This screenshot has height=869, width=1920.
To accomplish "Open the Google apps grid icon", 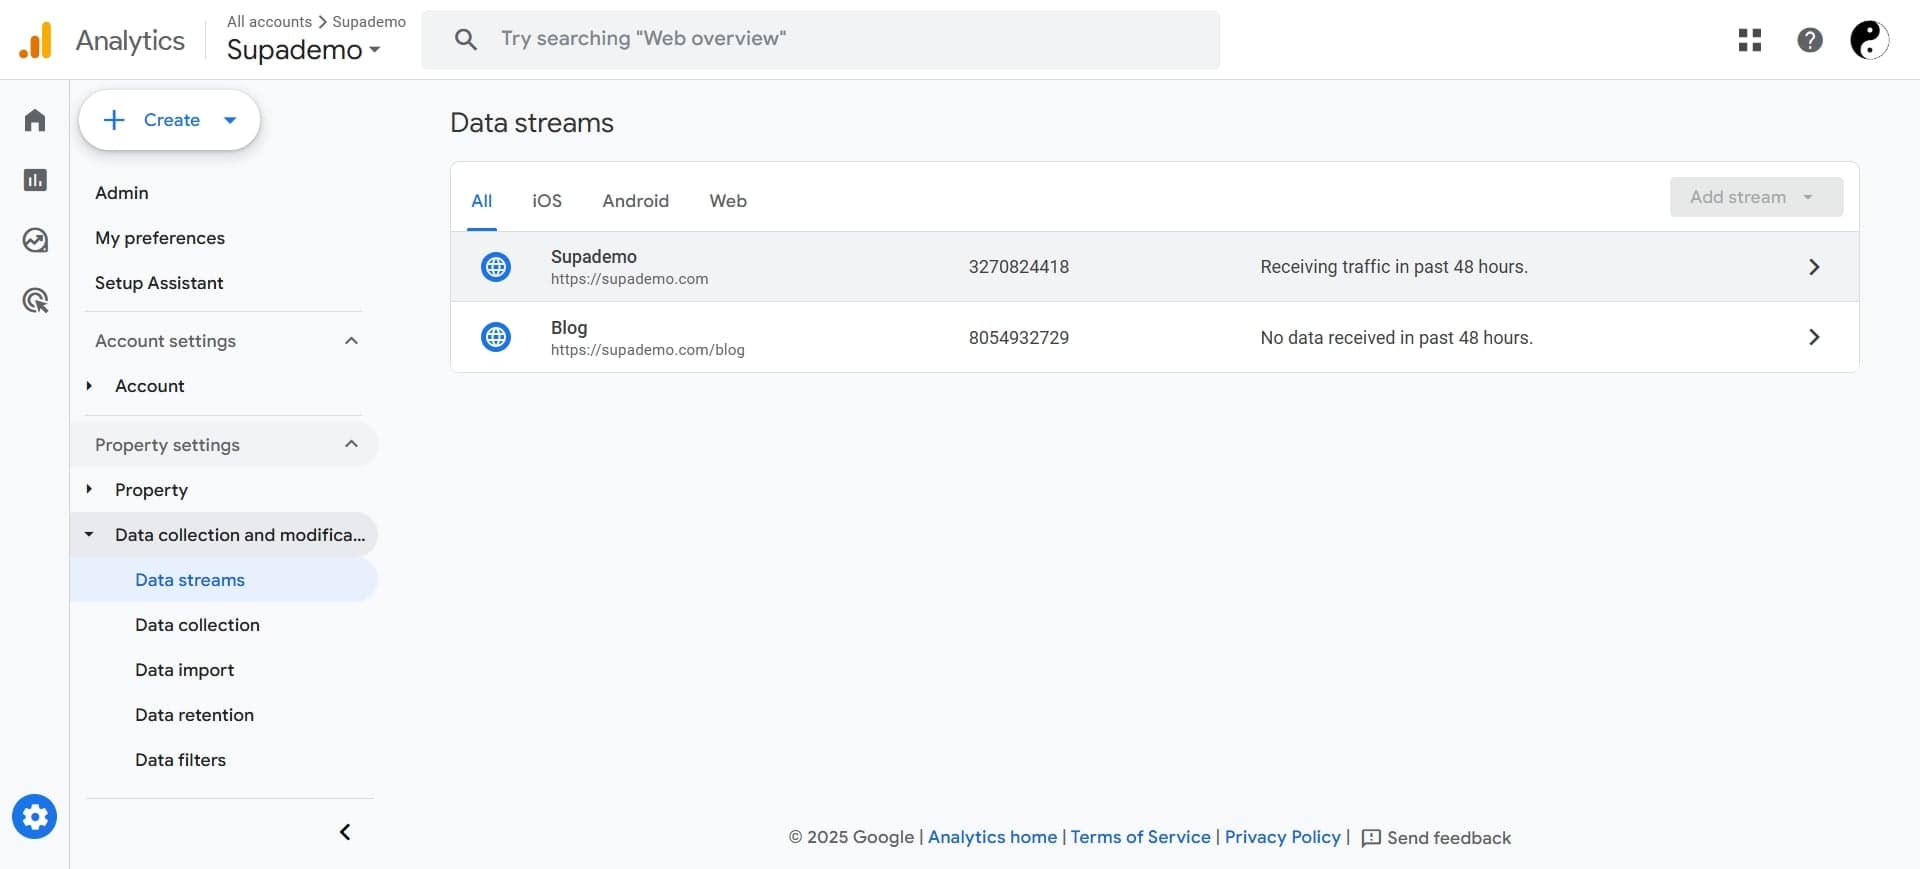I will click(x=1750, y=40).
